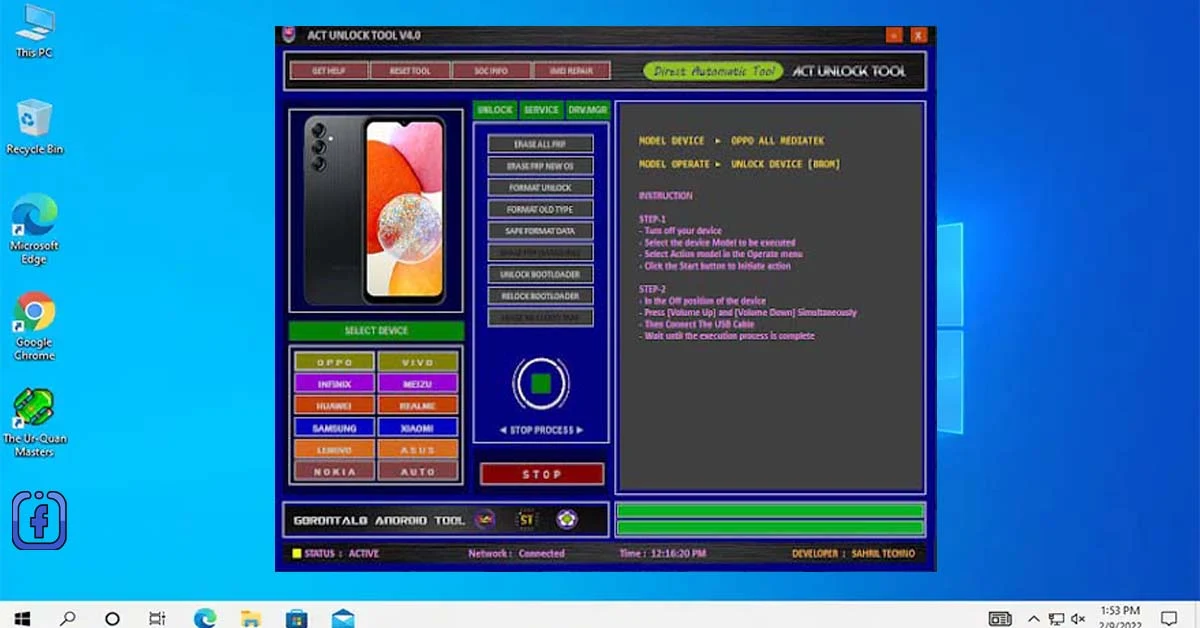Open Task View on the taskbar
1200x628 pixels.
(157, 618)
